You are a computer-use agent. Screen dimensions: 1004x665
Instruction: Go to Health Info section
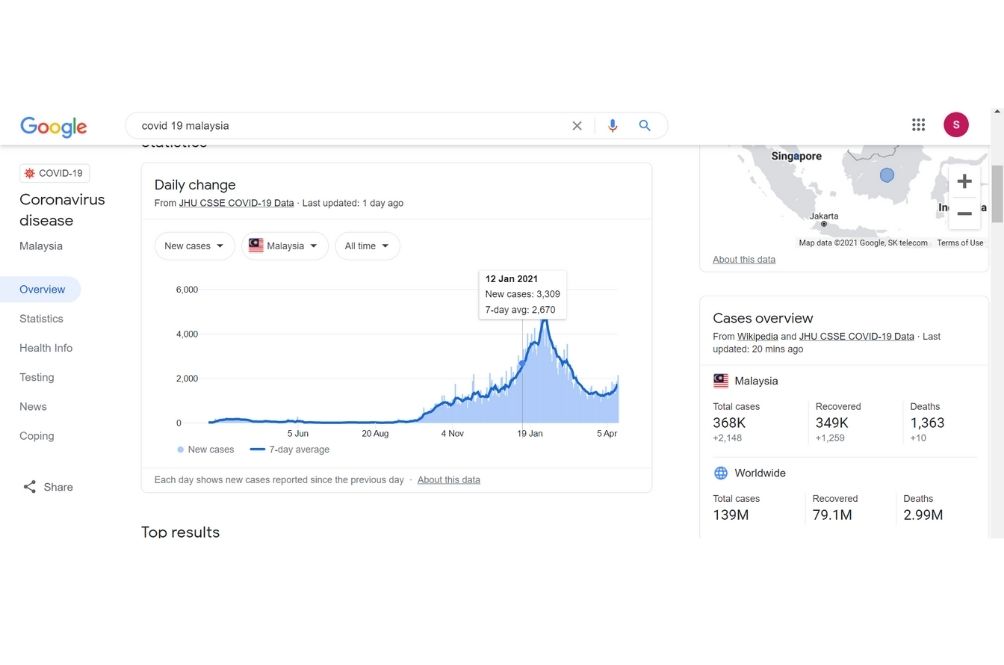pyautogui.click(x=46, y=348)
